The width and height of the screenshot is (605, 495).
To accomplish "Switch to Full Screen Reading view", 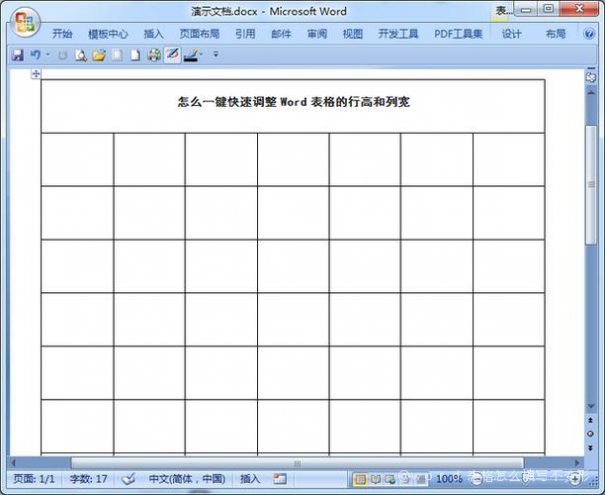I will tap(375, 479).
